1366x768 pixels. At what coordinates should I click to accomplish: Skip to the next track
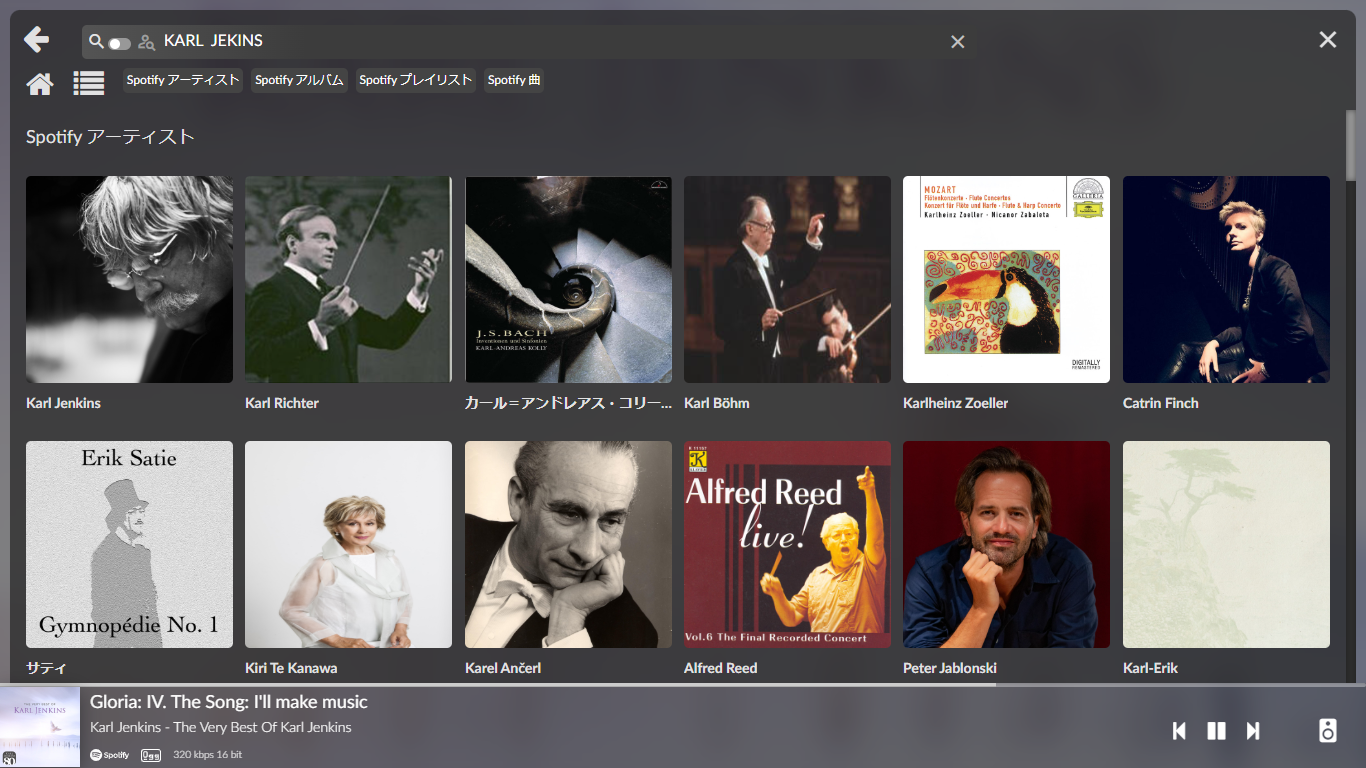tap(1253, 731)
